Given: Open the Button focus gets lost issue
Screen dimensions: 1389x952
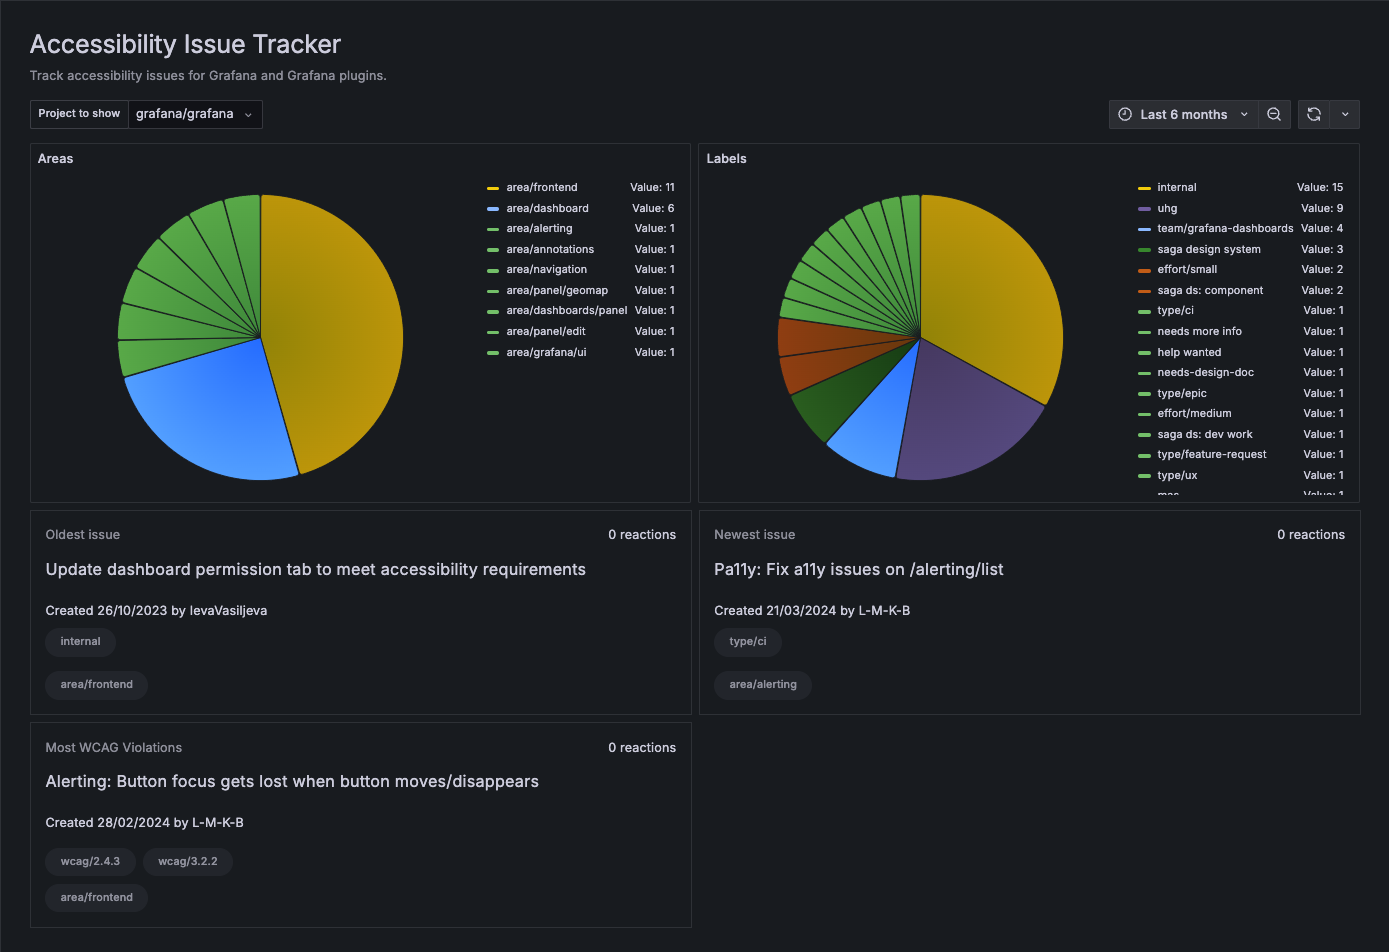Looking at the screenshot, I should 292,782.
